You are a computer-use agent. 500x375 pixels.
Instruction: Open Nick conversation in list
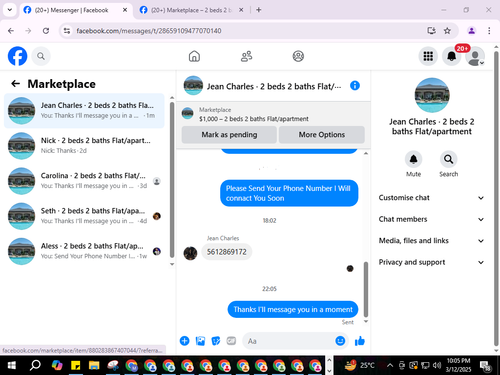click(84, 146)
